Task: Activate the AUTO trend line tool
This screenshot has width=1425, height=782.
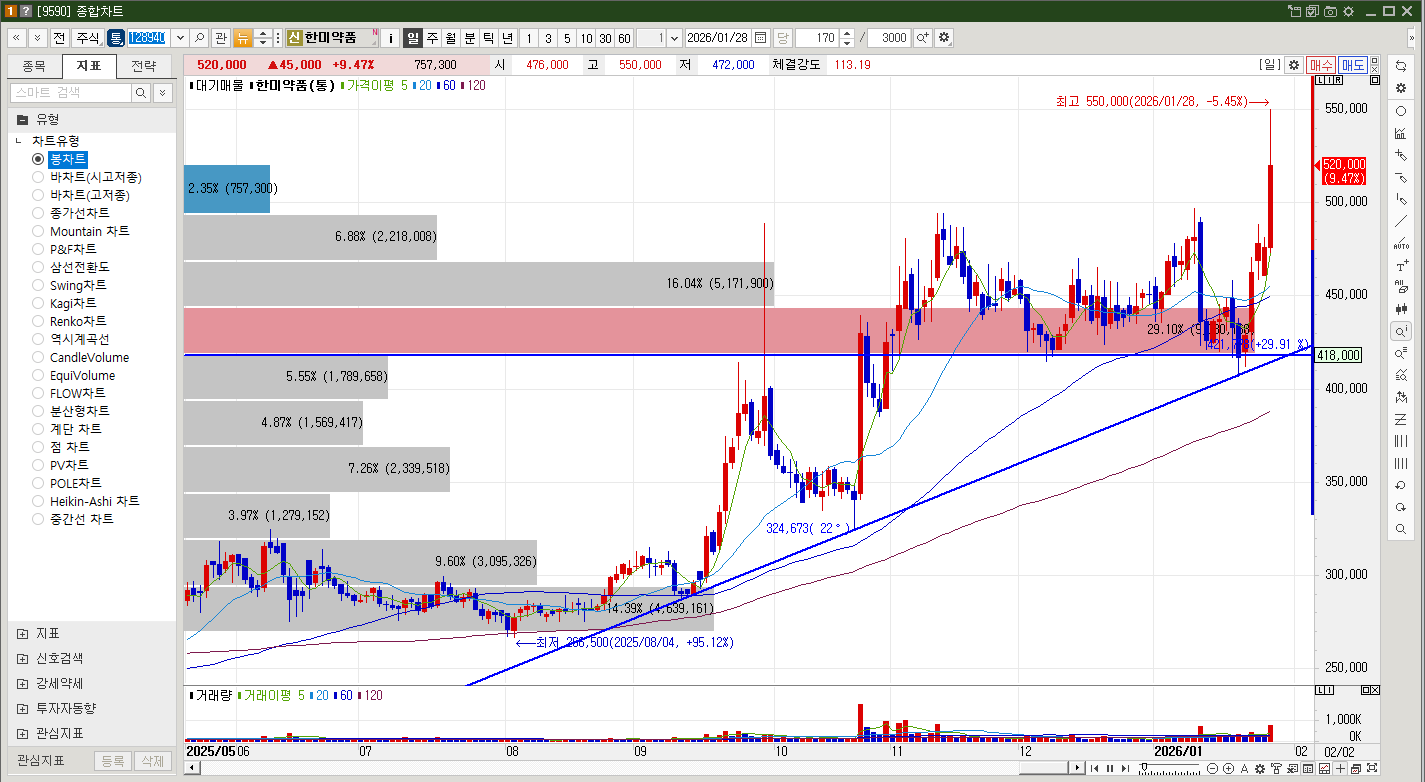Action: pyautogui.click(x=1400, y=243)
